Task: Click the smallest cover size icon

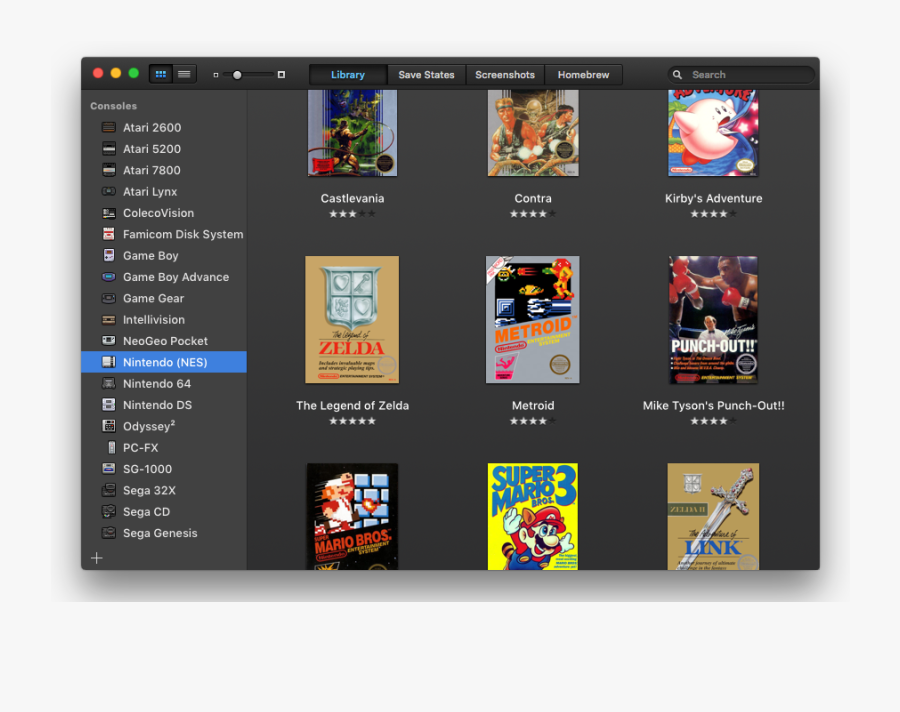Action: [x=216, y=75]
